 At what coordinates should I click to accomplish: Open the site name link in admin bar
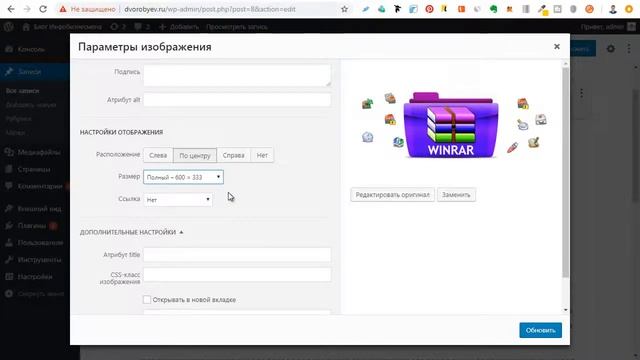[x=62, y=27]
